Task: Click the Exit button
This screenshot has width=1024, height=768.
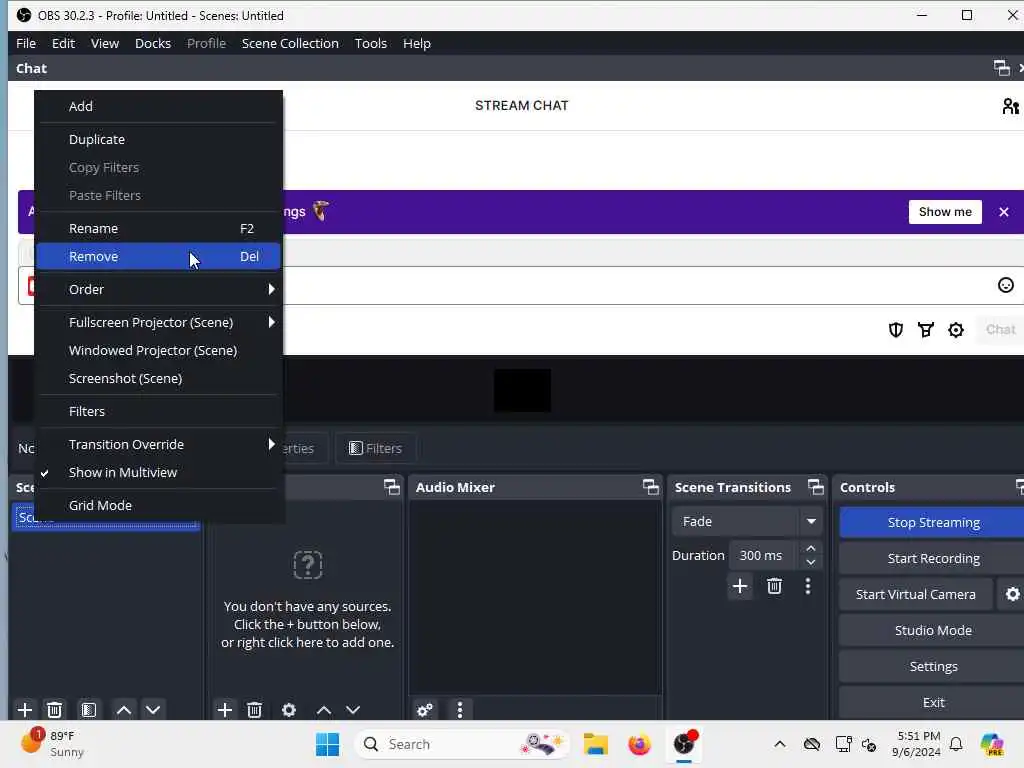Action: 933,702
